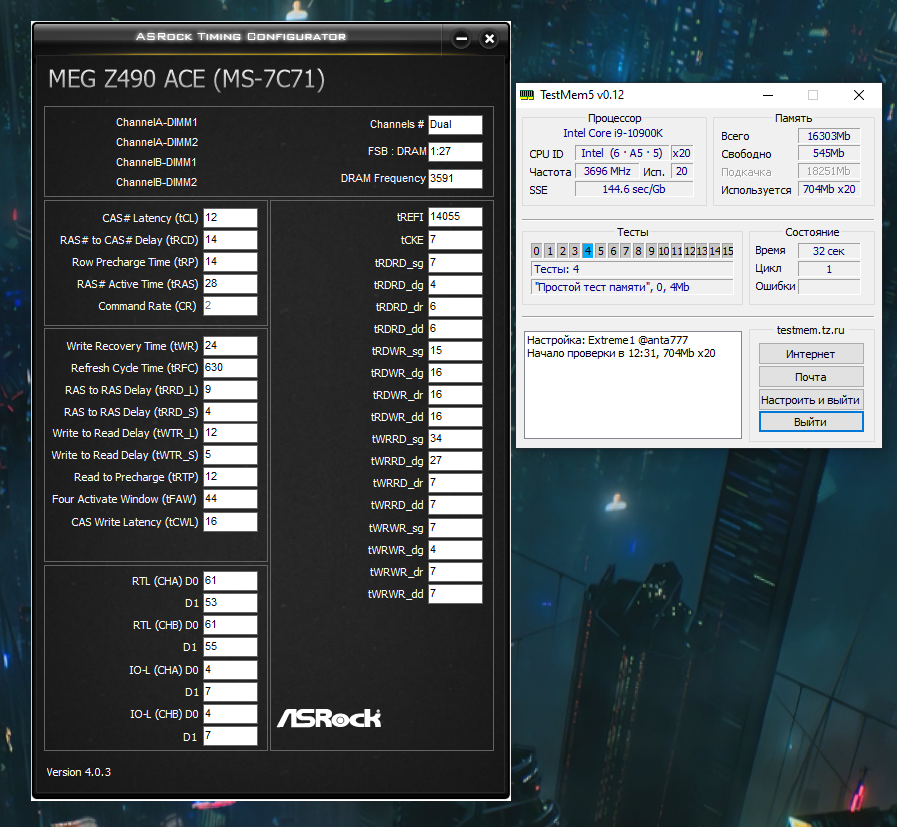
Task: Click the CAS Write Latency (tCWL) field
Action: point(231,522)
